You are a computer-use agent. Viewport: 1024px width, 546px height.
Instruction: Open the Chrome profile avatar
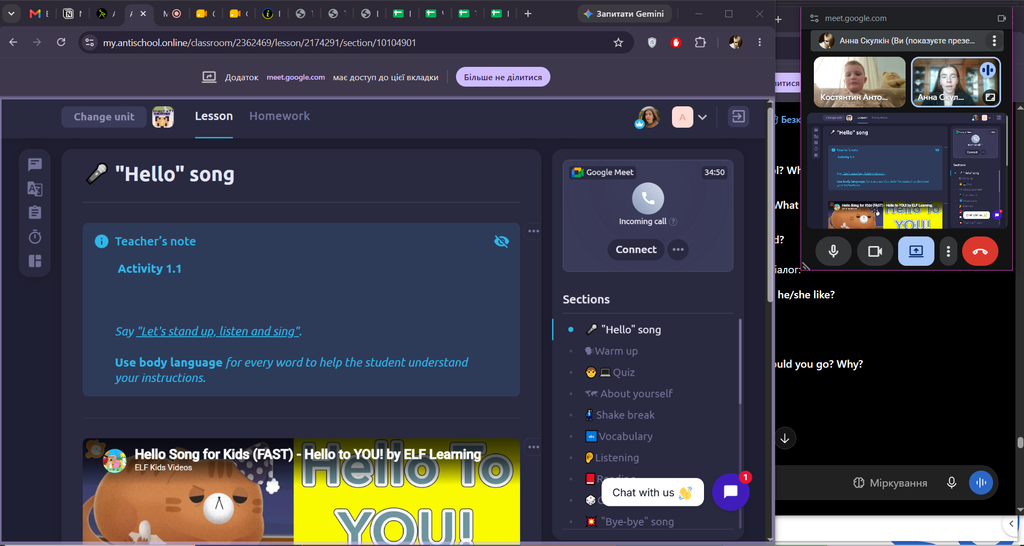pos(735,42)
